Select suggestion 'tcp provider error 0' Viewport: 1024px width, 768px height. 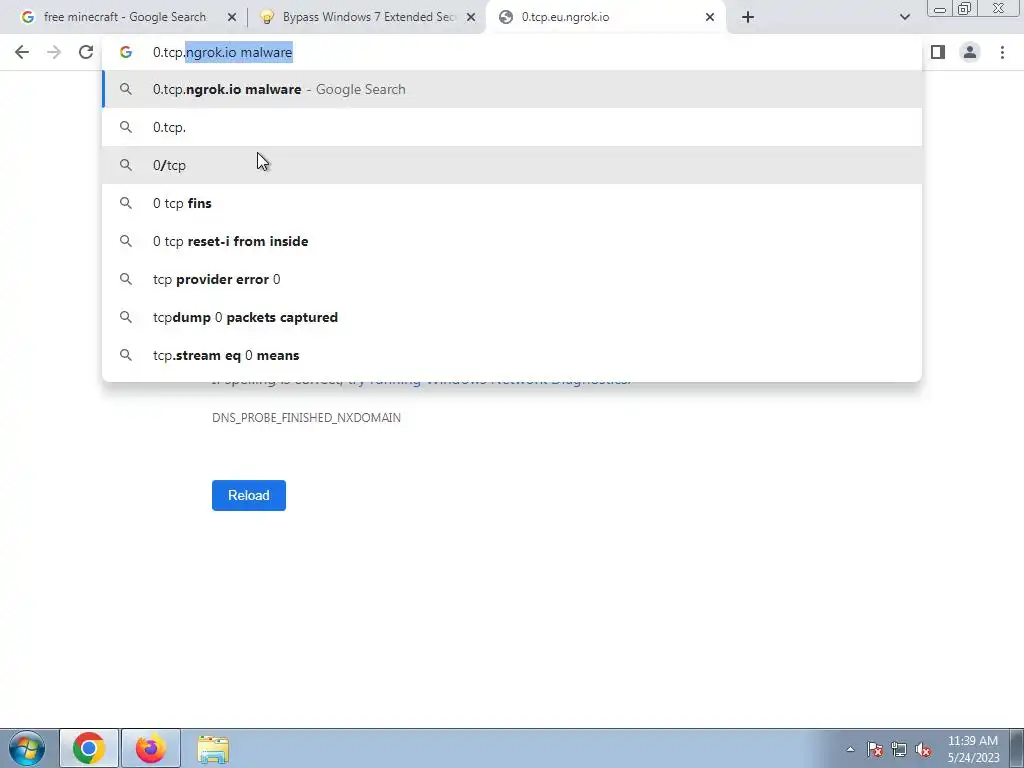click(512, 279)
